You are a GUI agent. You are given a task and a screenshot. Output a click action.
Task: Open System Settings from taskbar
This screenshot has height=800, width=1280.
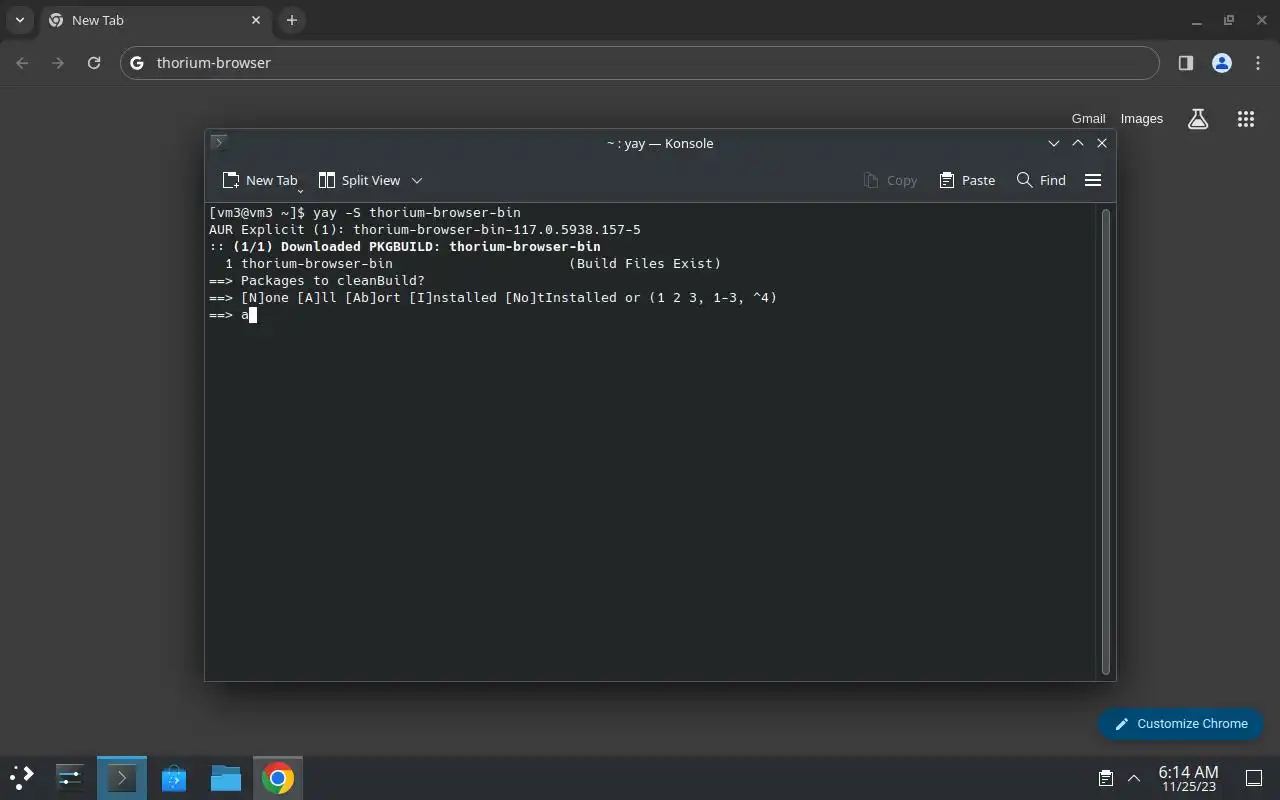tap(70, 777)
